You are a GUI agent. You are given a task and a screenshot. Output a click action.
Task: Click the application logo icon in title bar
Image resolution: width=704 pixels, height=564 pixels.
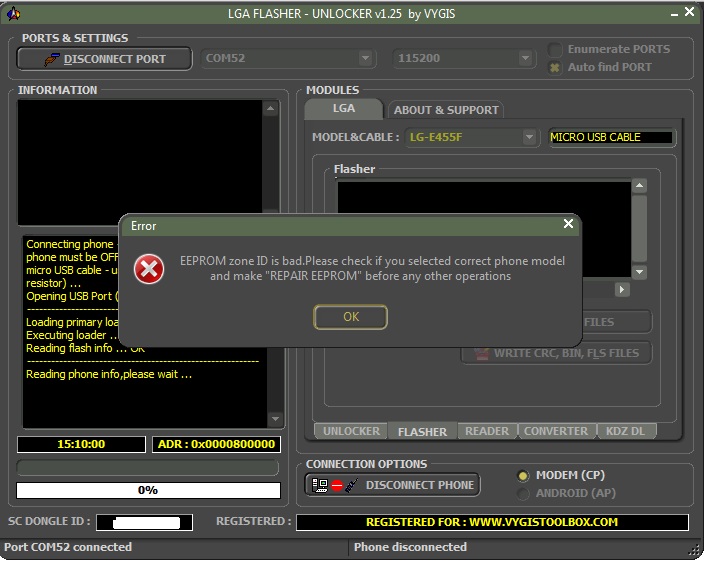pyautogui.click(x=13, y=14)
